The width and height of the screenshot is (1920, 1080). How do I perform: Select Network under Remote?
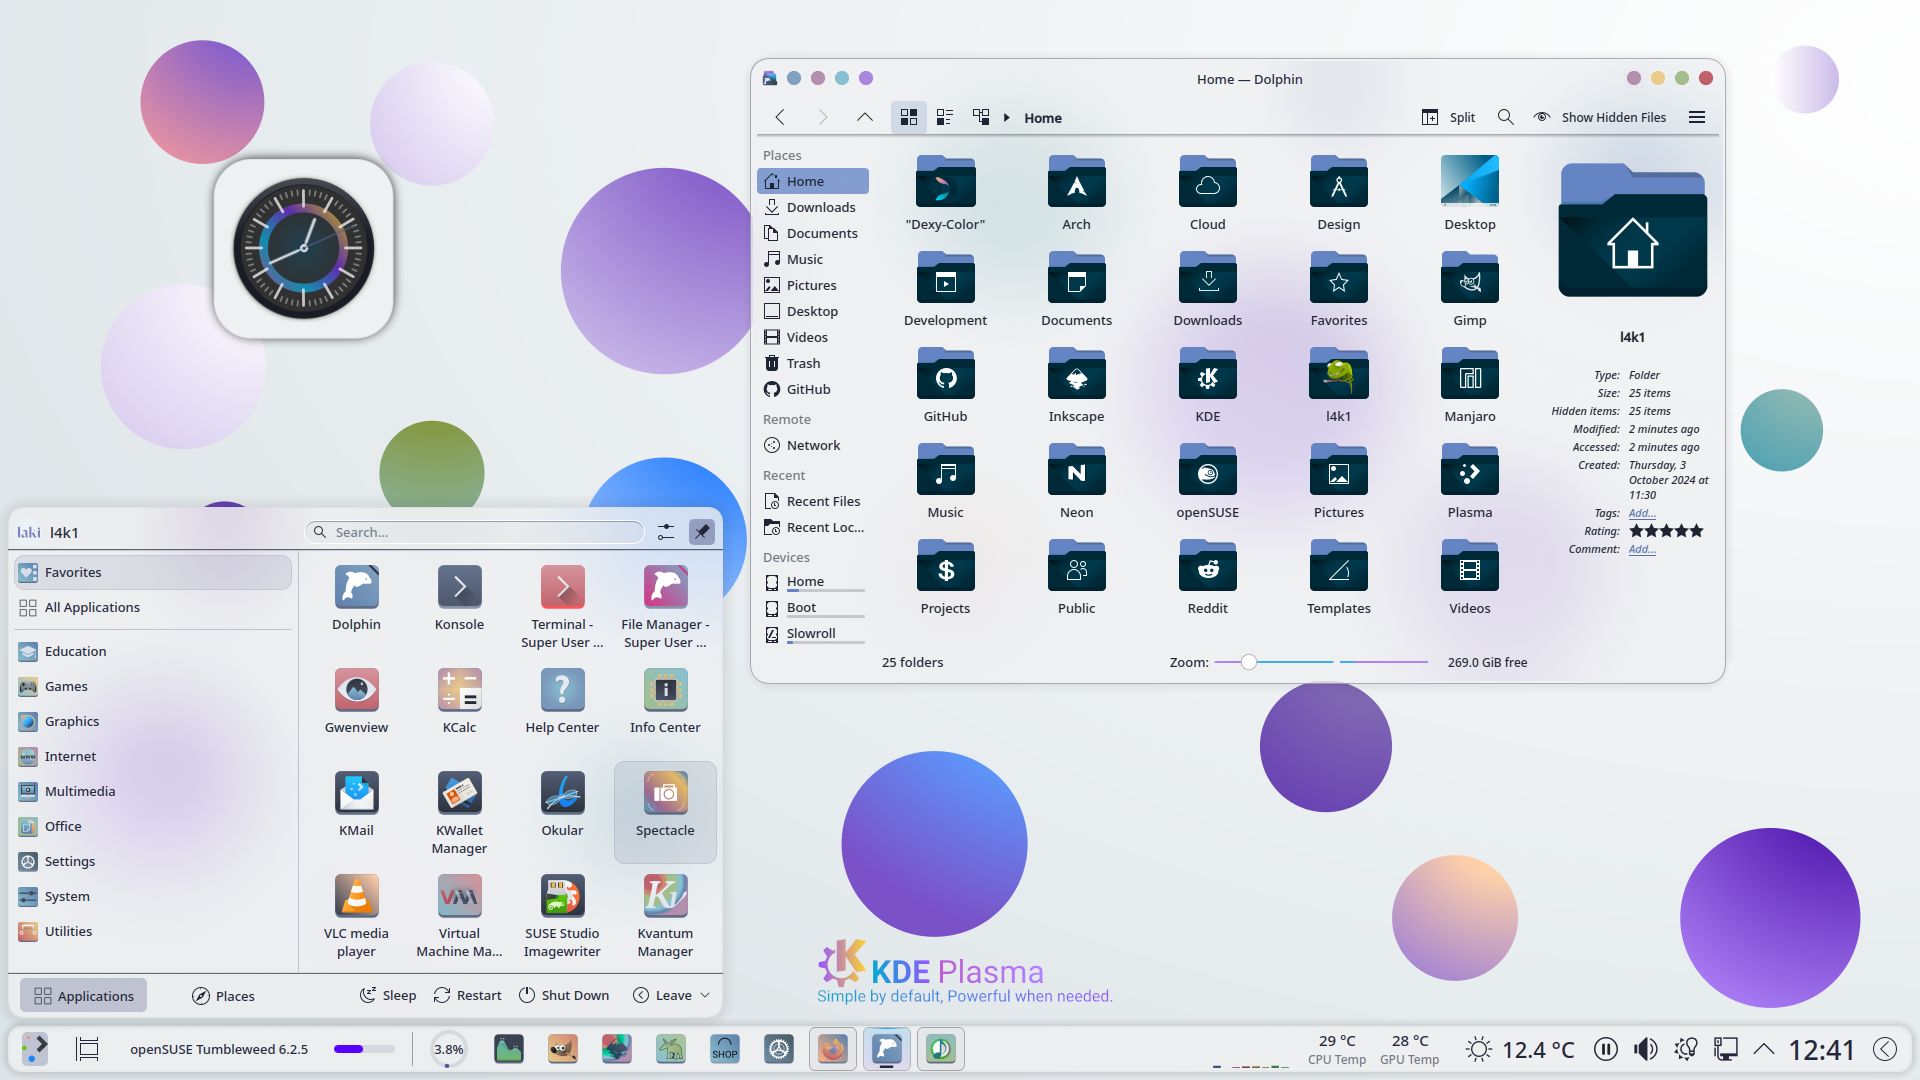813,445
